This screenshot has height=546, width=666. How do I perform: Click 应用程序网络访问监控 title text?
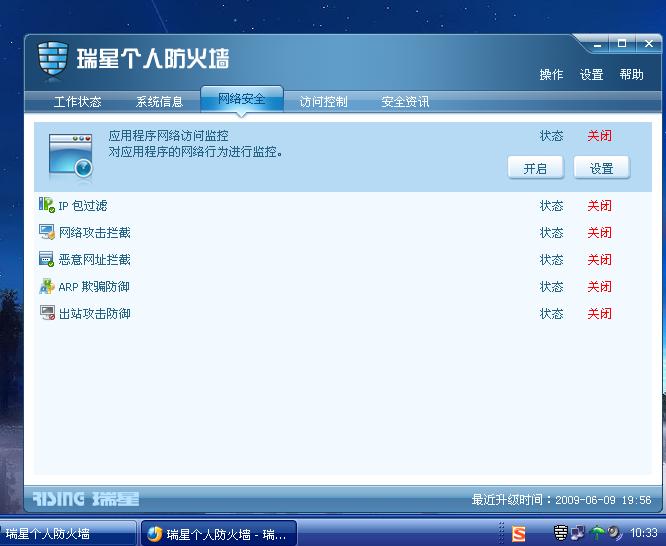[x=169, y=136]
